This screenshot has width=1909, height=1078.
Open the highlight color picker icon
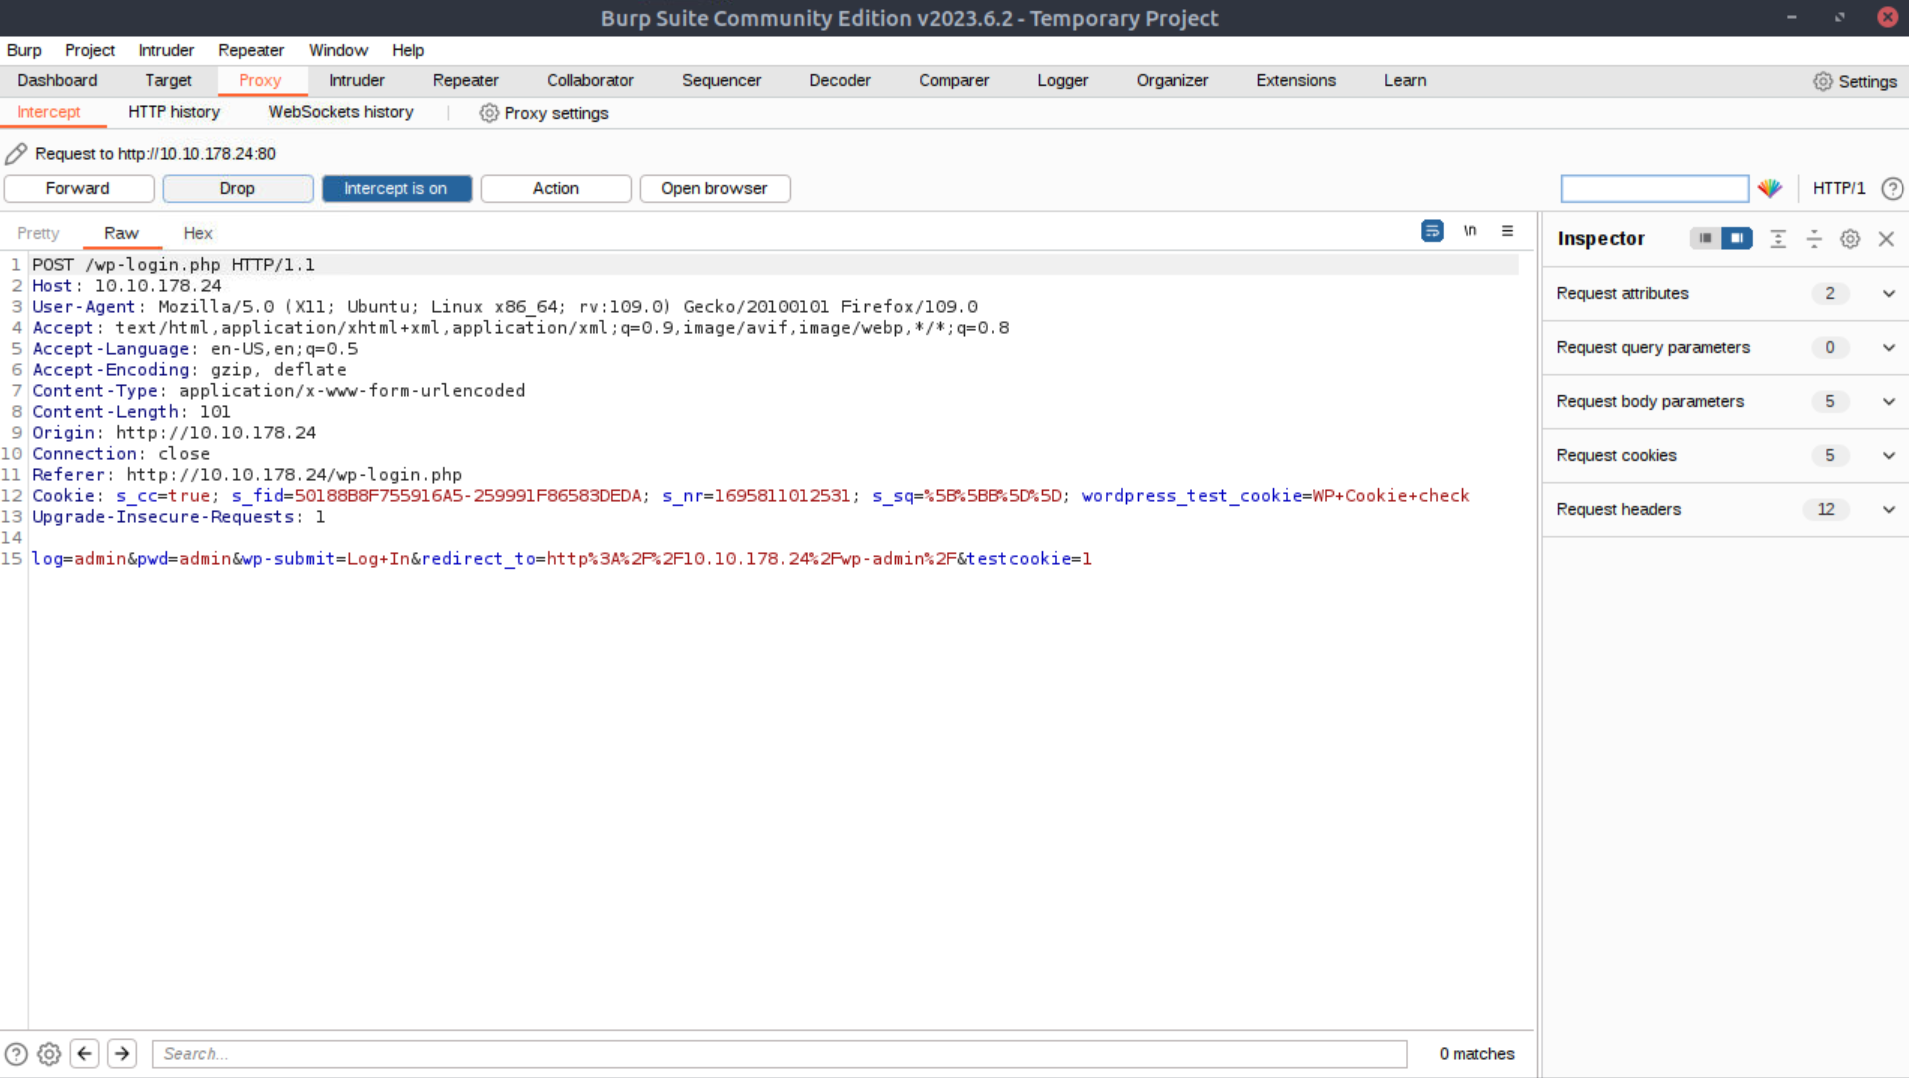1770,188
